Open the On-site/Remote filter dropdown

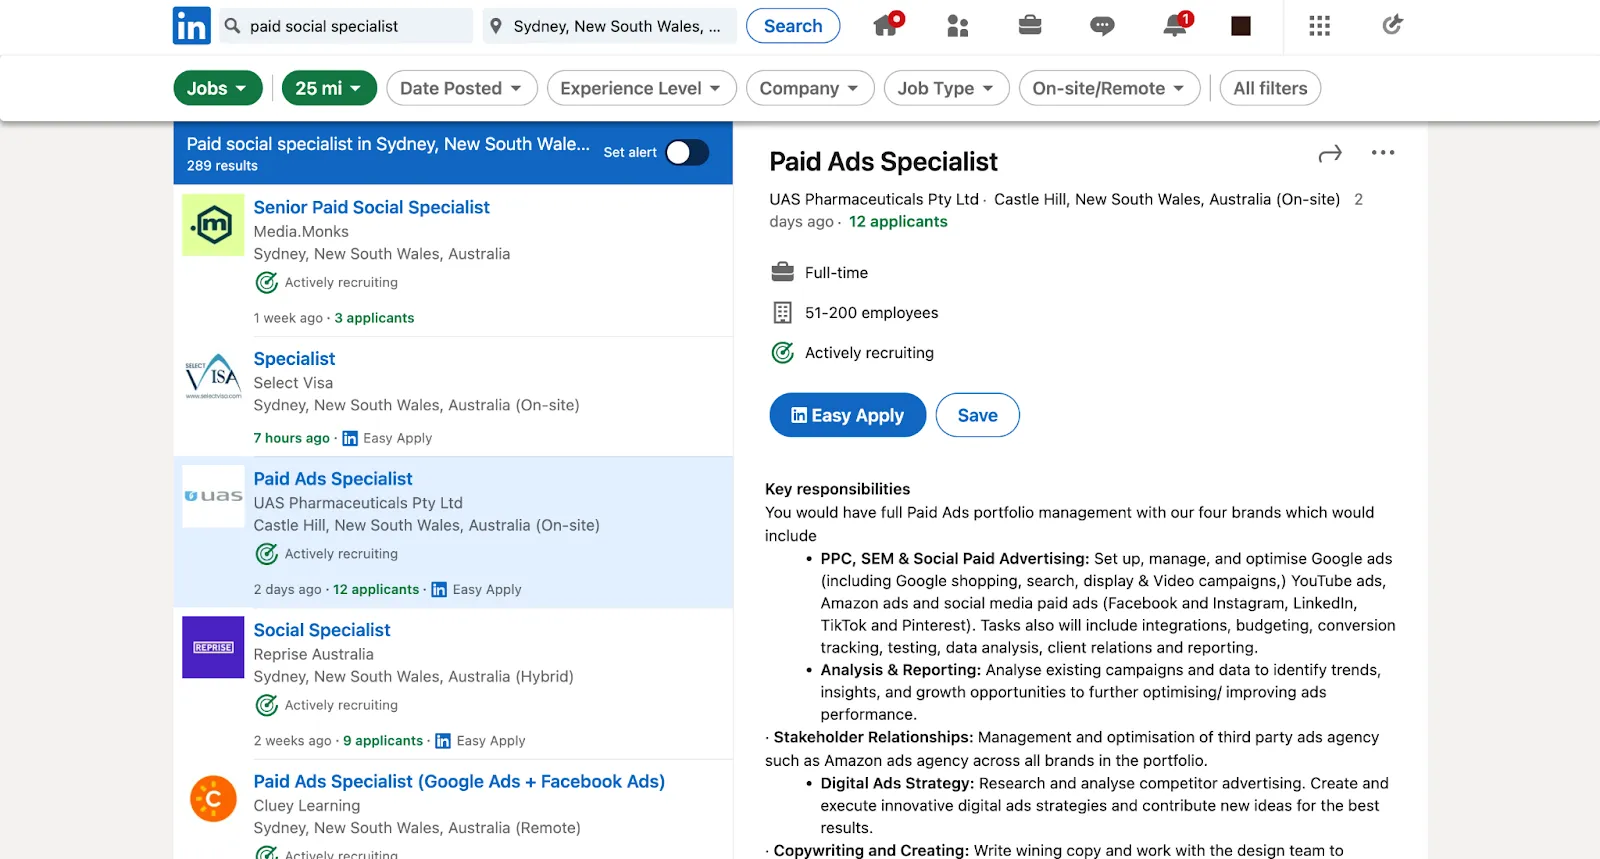coord(1108,88)
